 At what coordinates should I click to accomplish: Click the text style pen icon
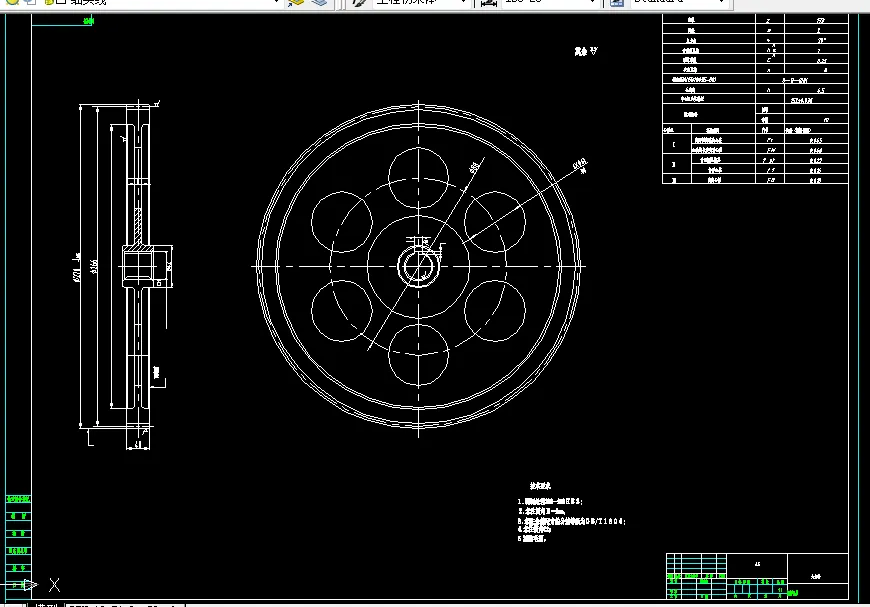pyautogui.click(x=360, y=3)
